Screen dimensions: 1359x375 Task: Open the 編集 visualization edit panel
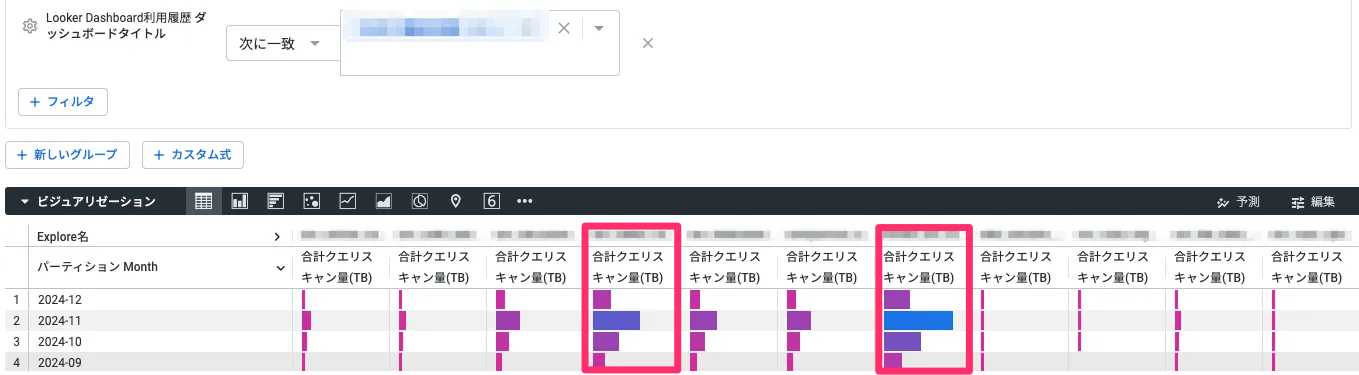pyautogui.click(x=1313, y=201)
